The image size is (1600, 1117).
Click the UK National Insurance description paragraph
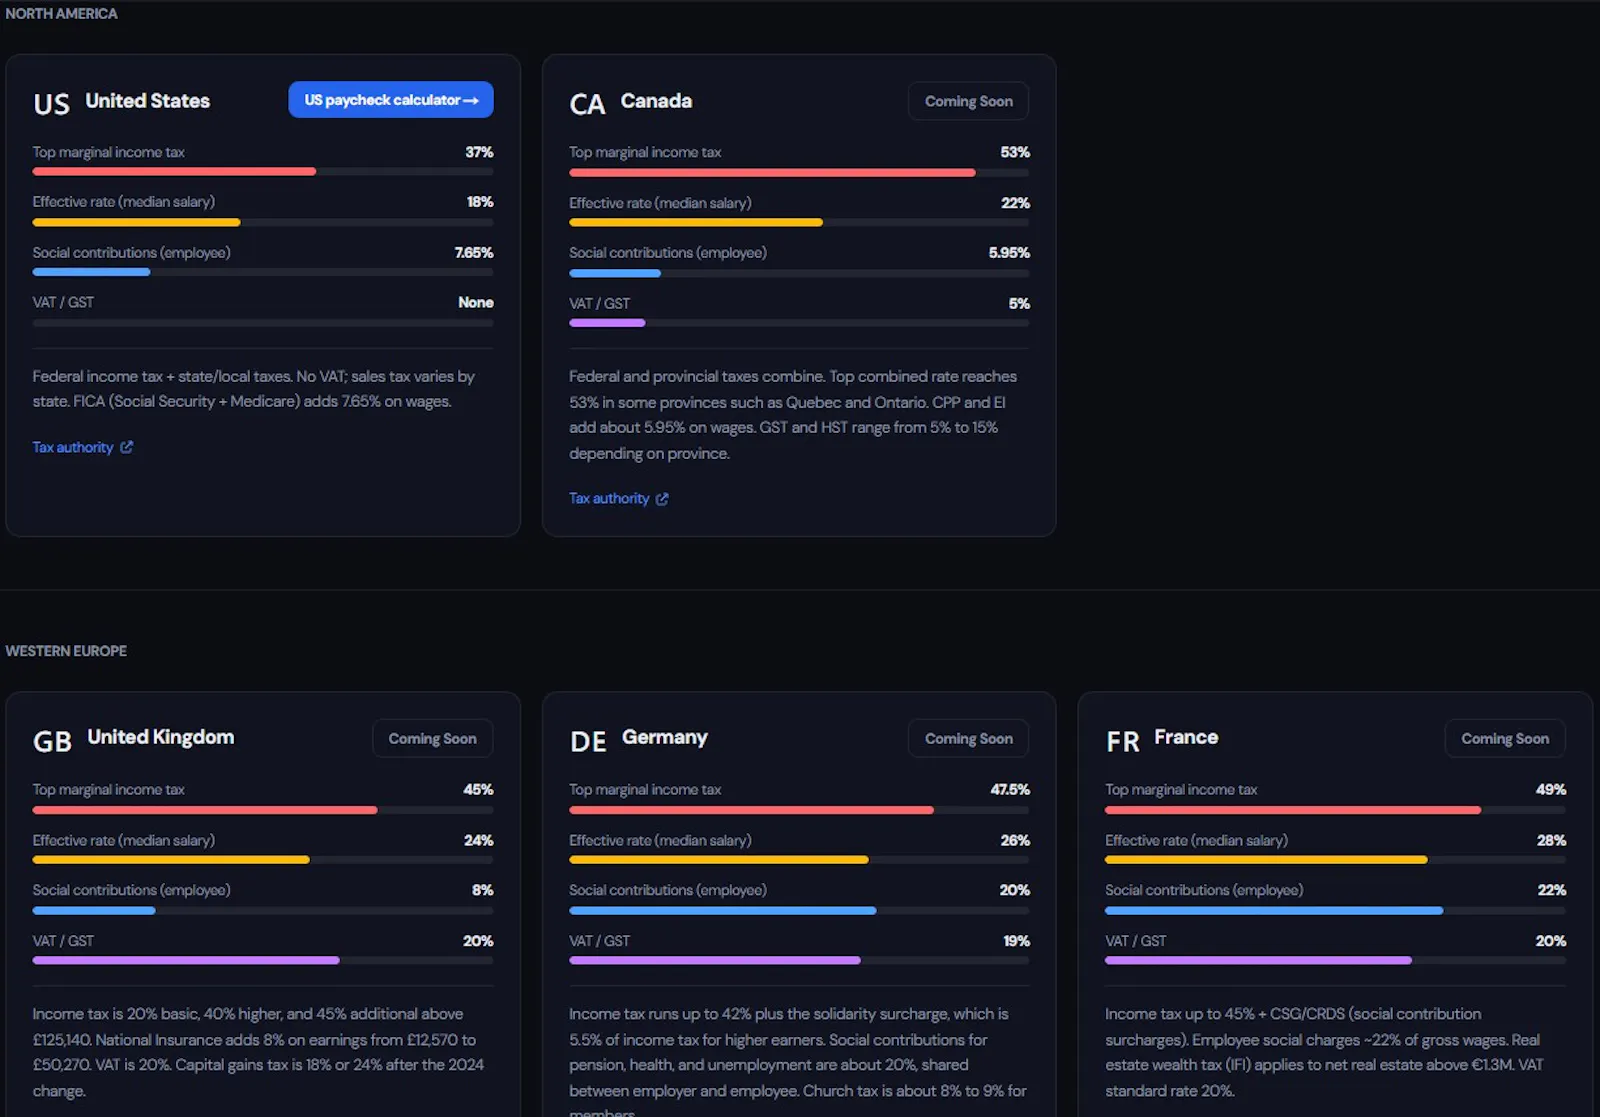tap(258, 1053)
